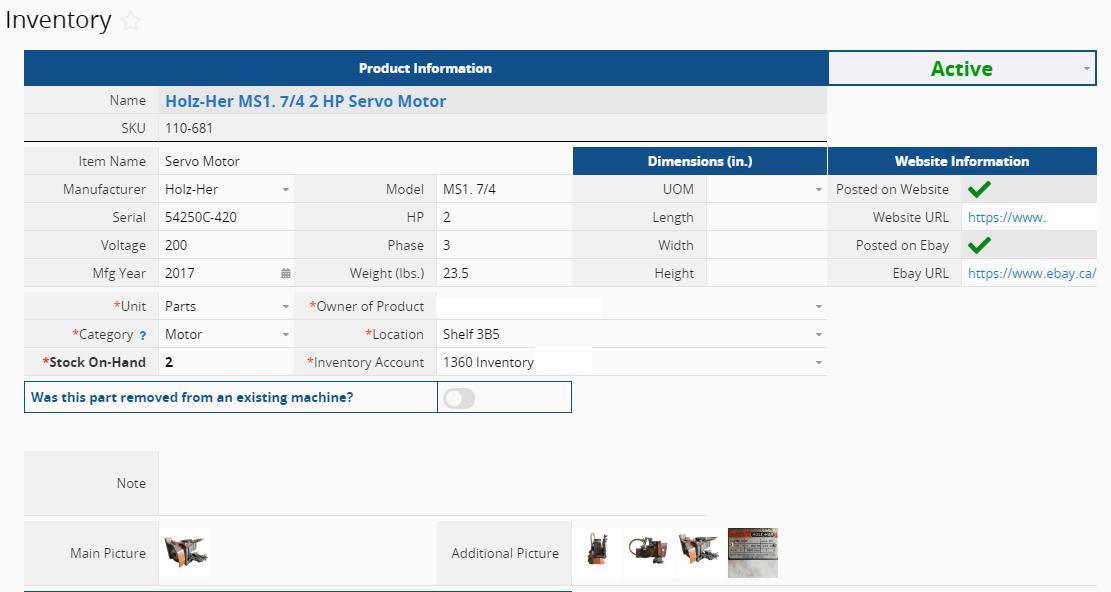
Task: Edit the Serial field 54250C-420
Action: pyautogui.click(x=226, y=217)
